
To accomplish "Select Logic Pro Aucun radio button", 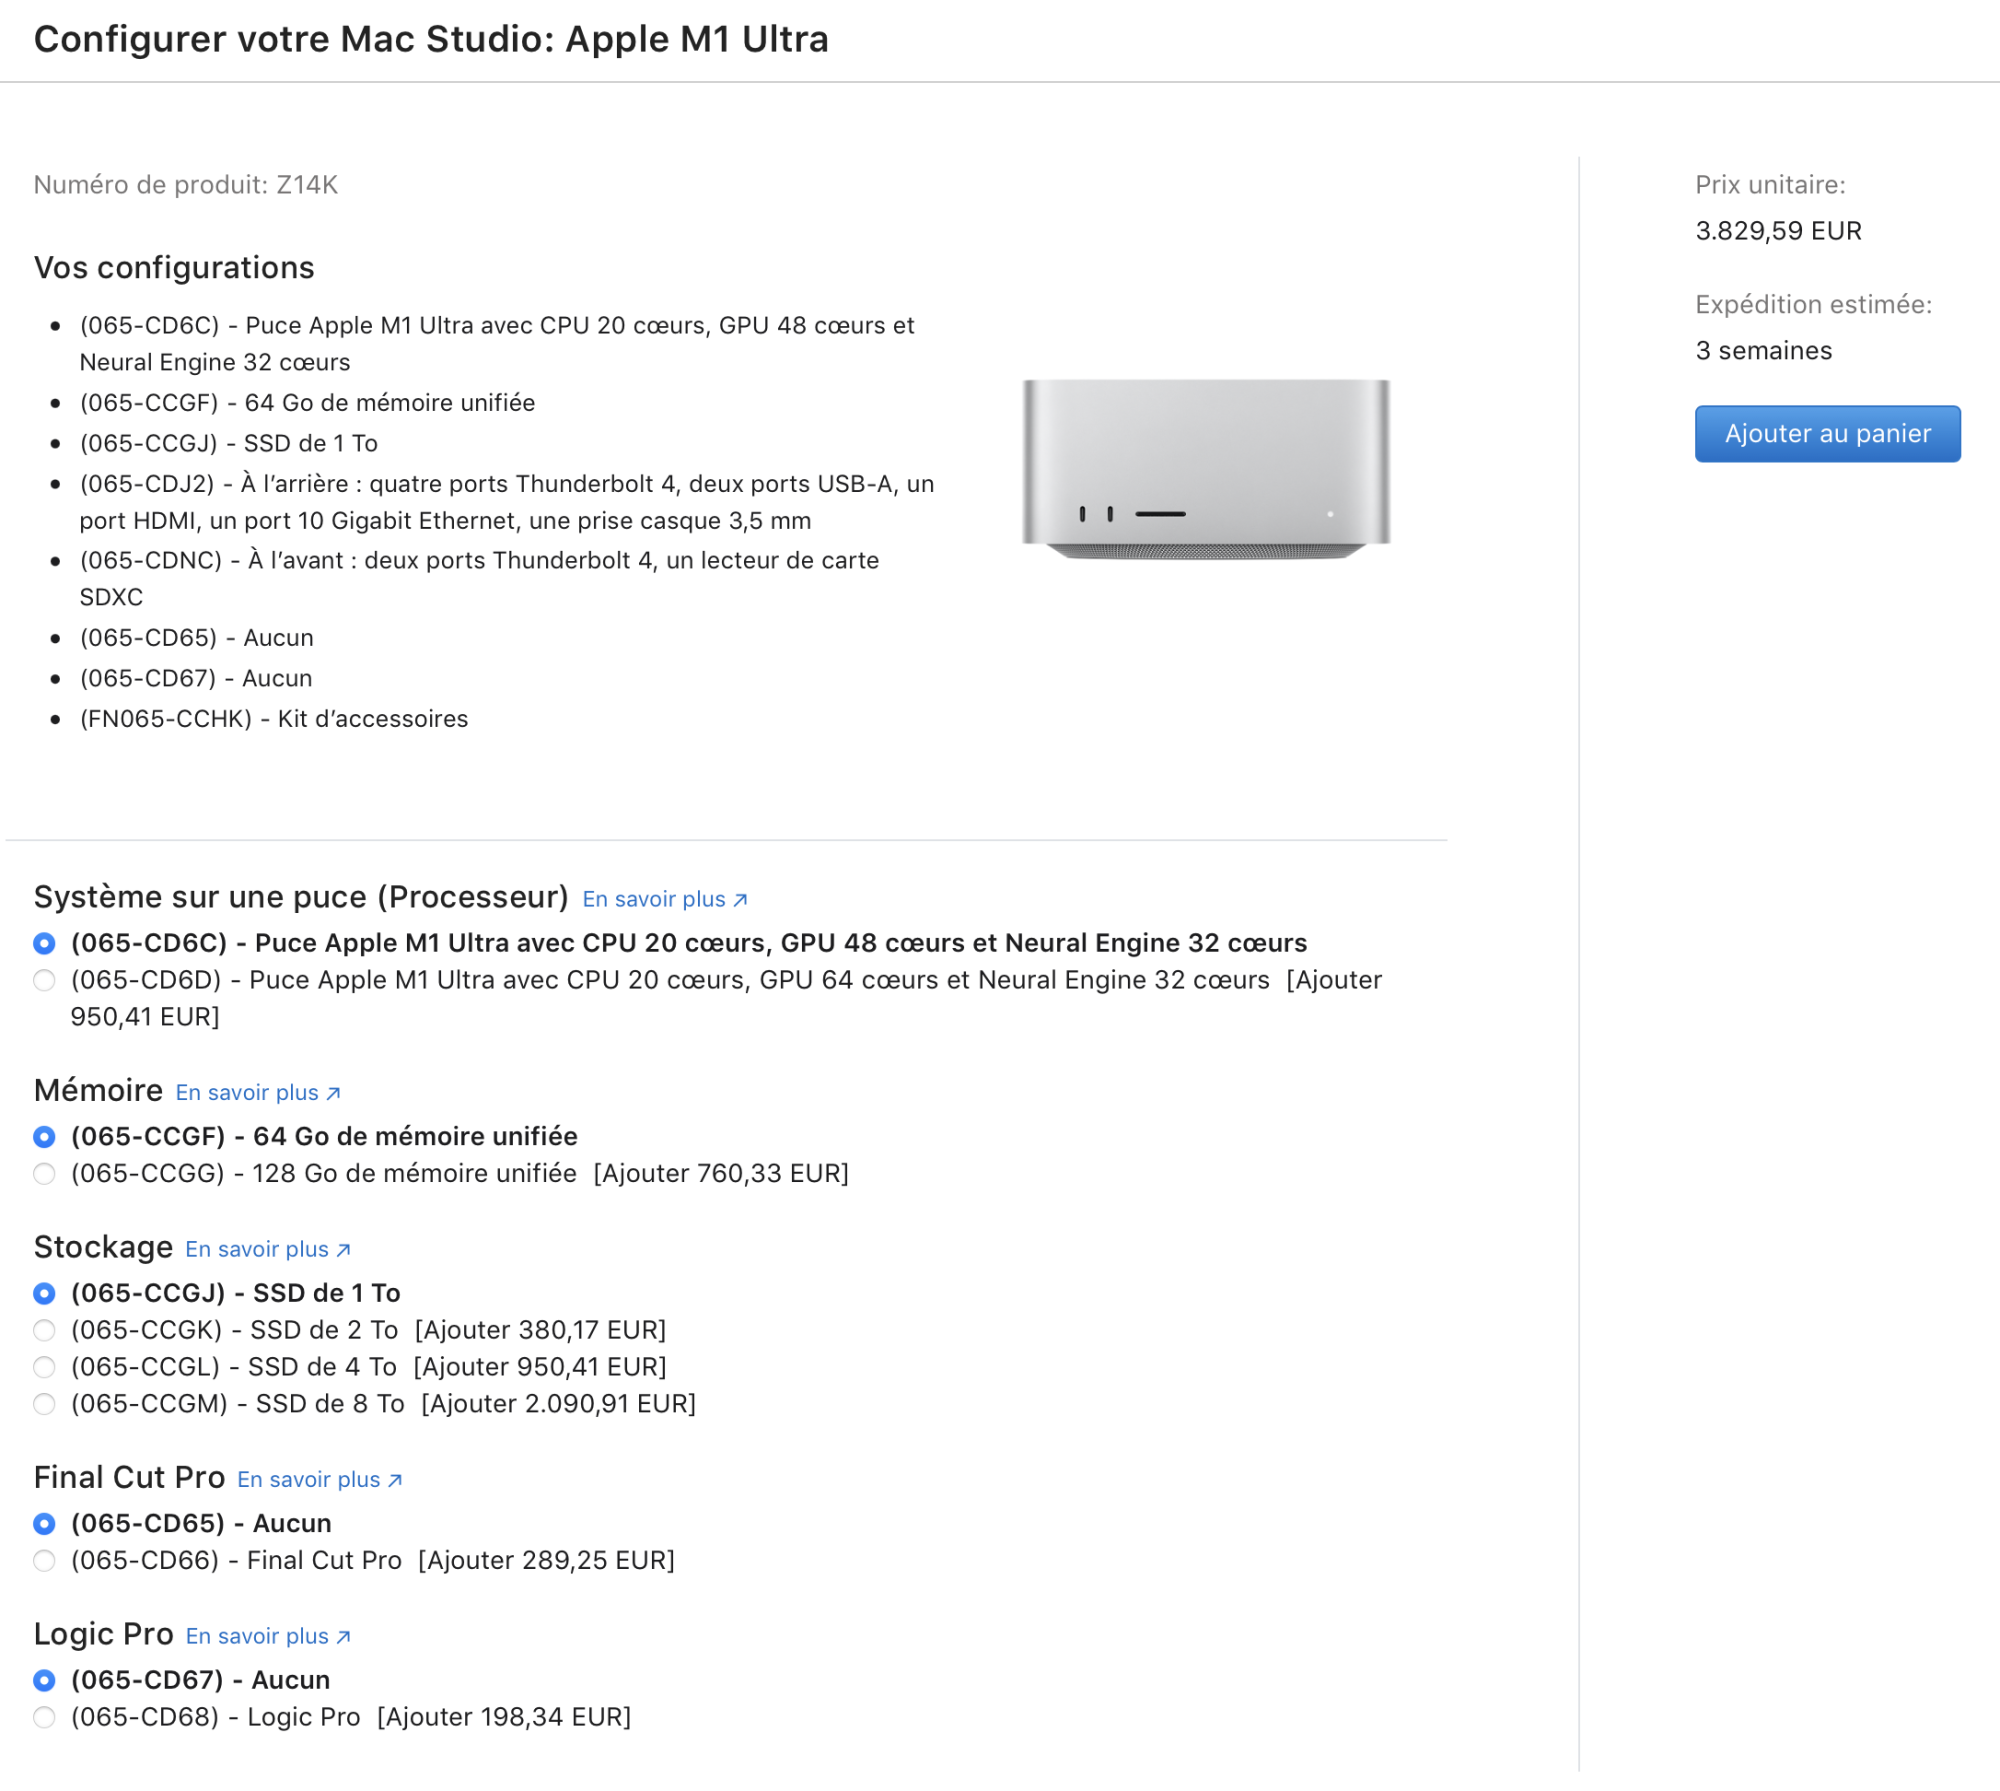I will coord(44,1680).
